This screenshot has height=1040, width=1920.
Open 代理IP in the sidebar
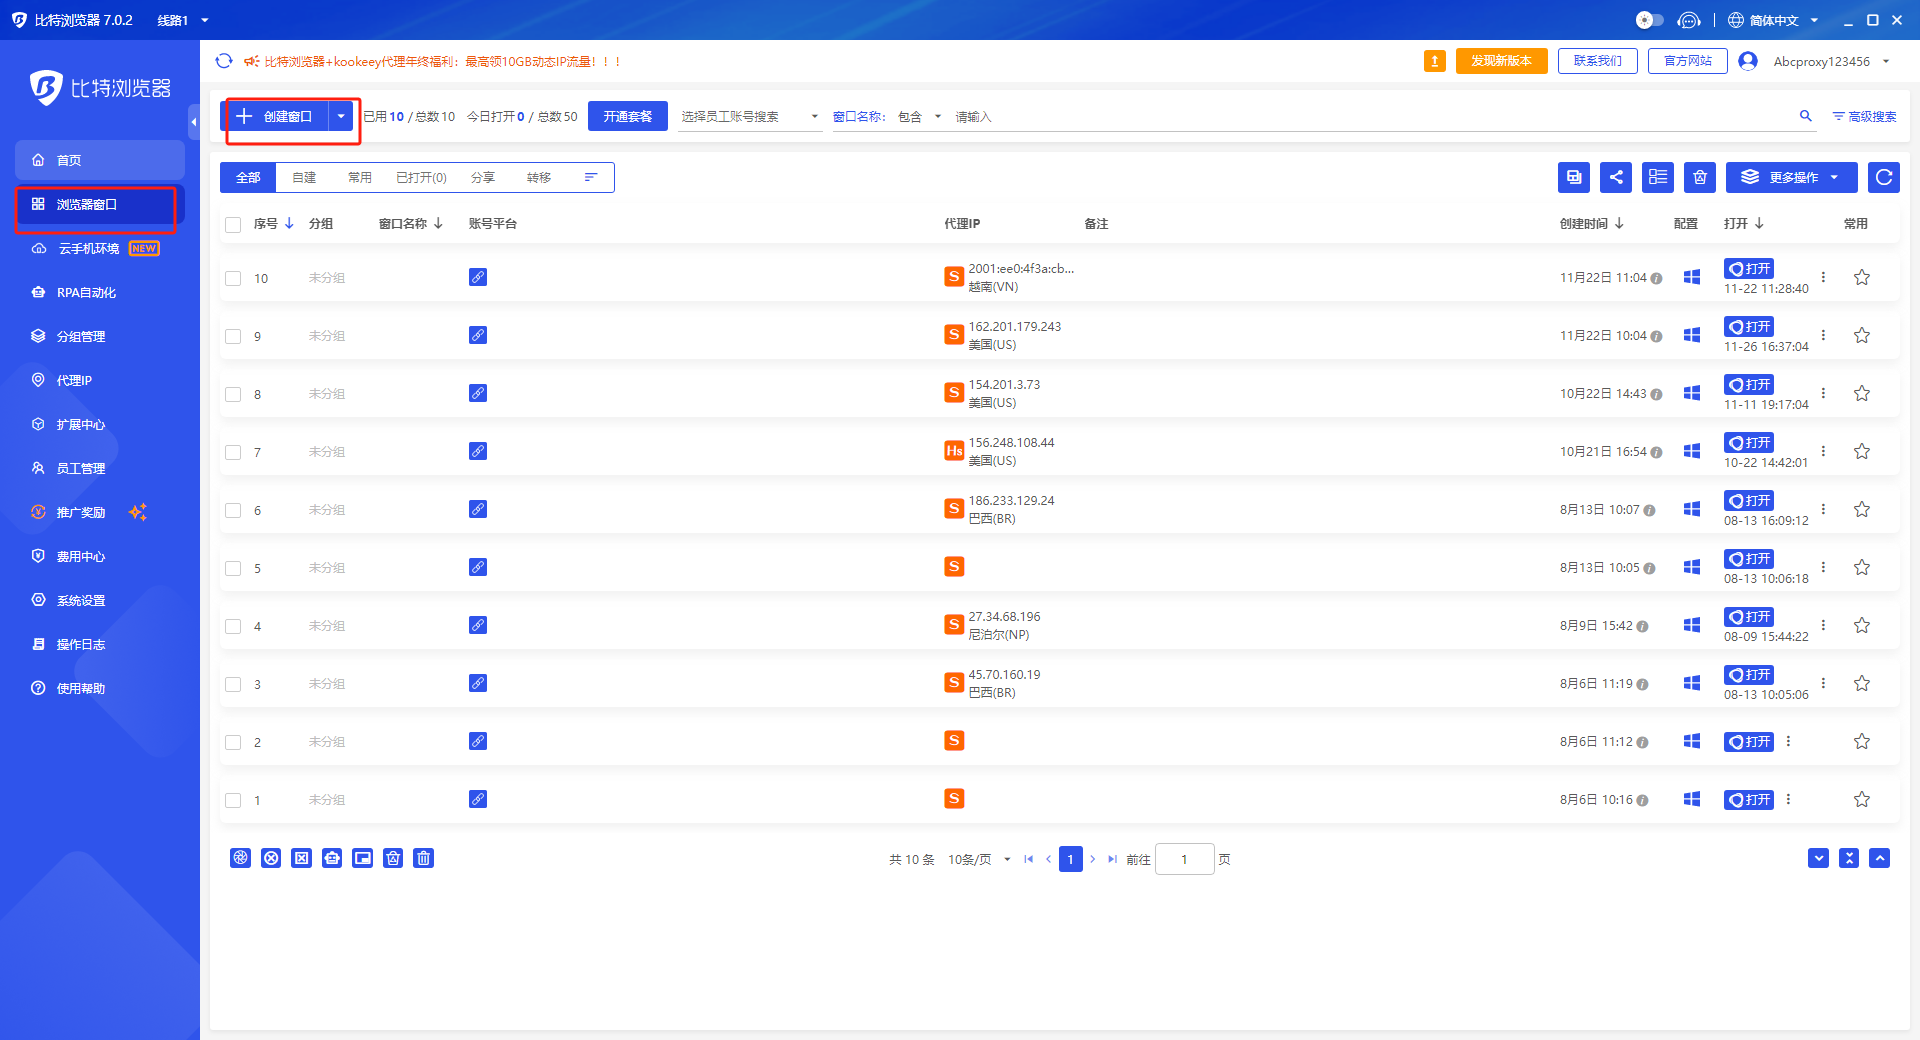click(x=74, y=380)
